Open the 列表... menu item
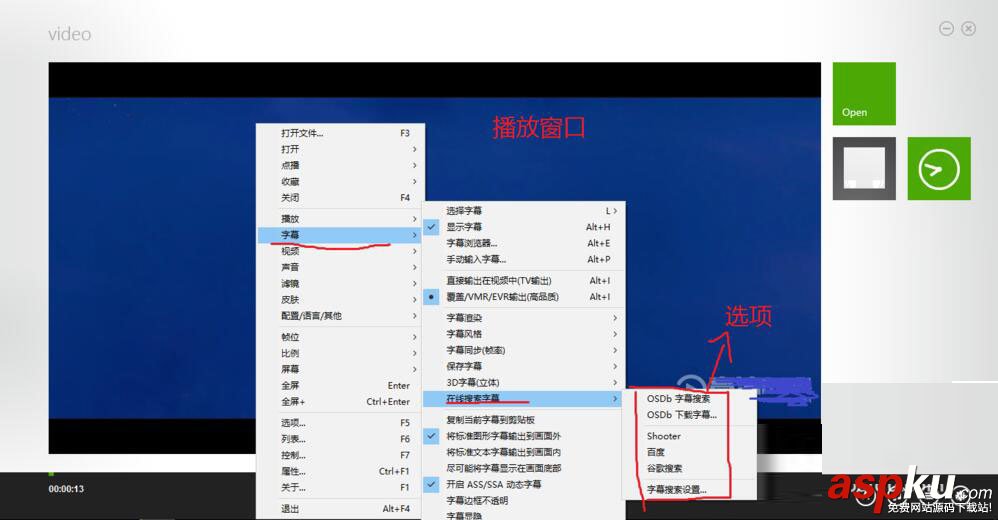 point(341,439)
